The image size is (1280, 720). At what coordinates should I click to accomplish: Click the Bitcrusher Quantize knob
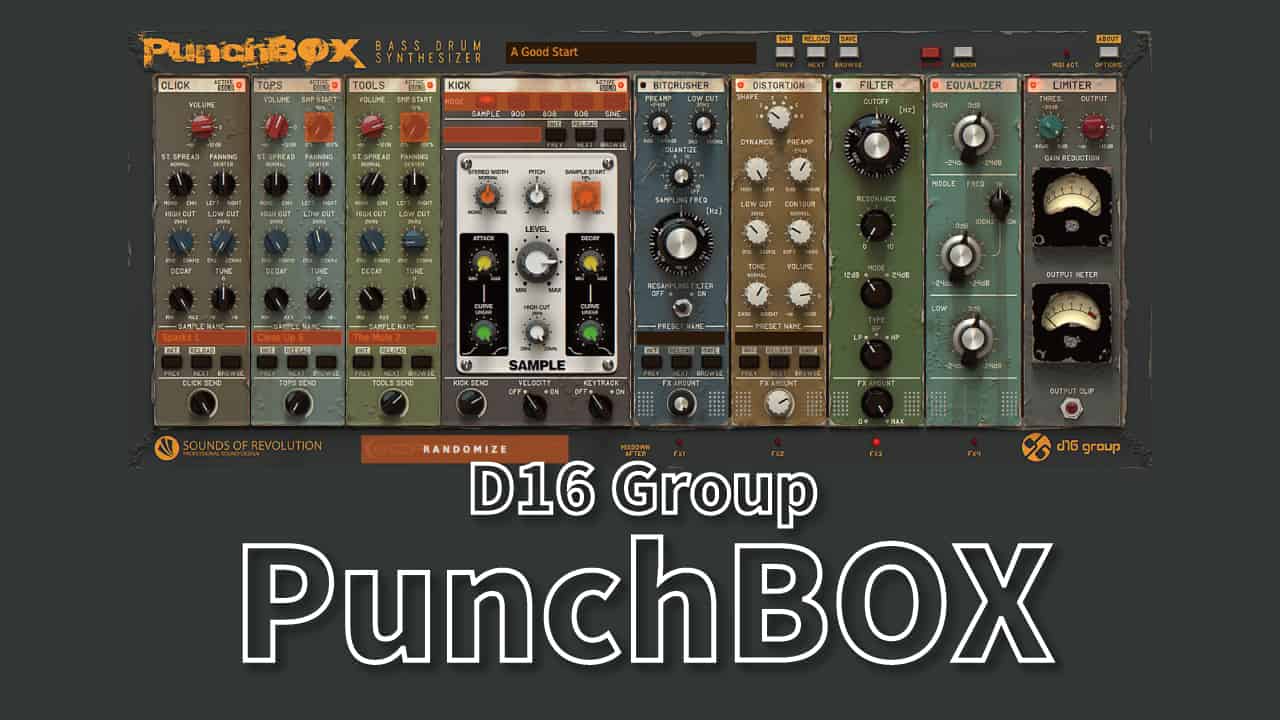point(680,176)
